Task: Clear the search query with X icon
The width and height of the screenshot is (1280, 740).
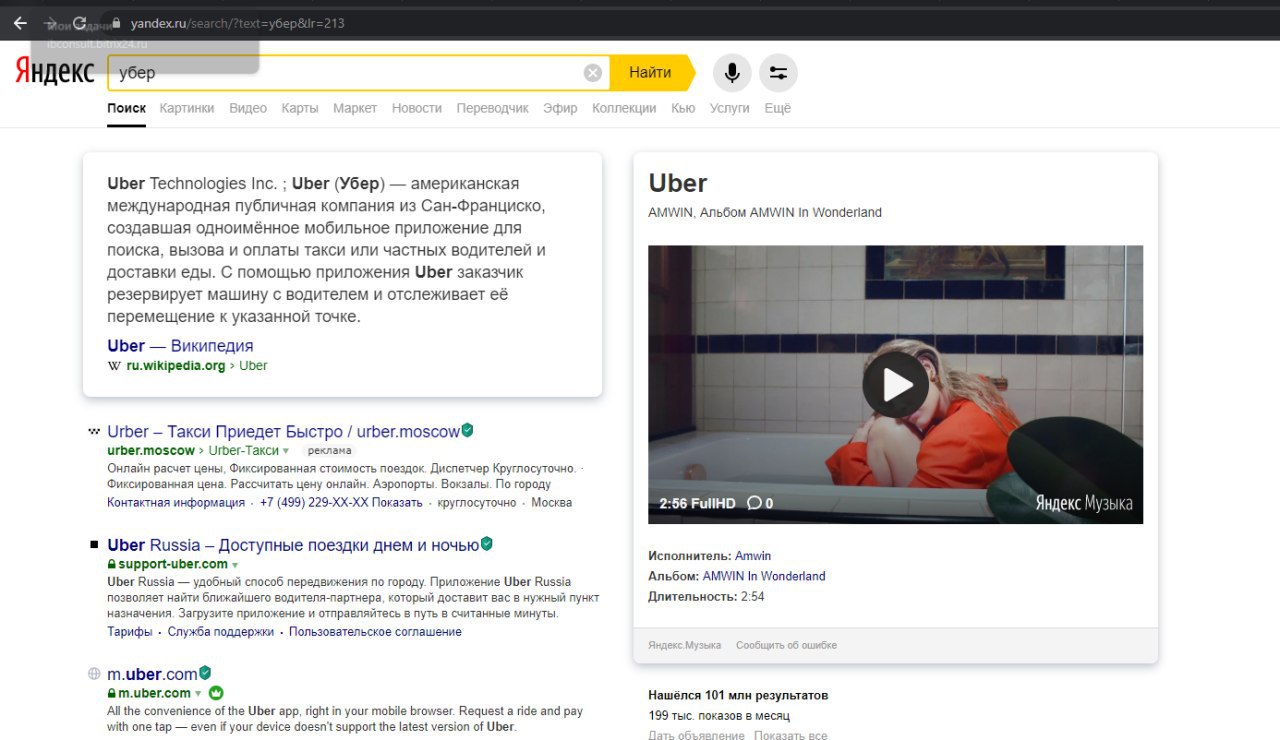Action: 593,73
